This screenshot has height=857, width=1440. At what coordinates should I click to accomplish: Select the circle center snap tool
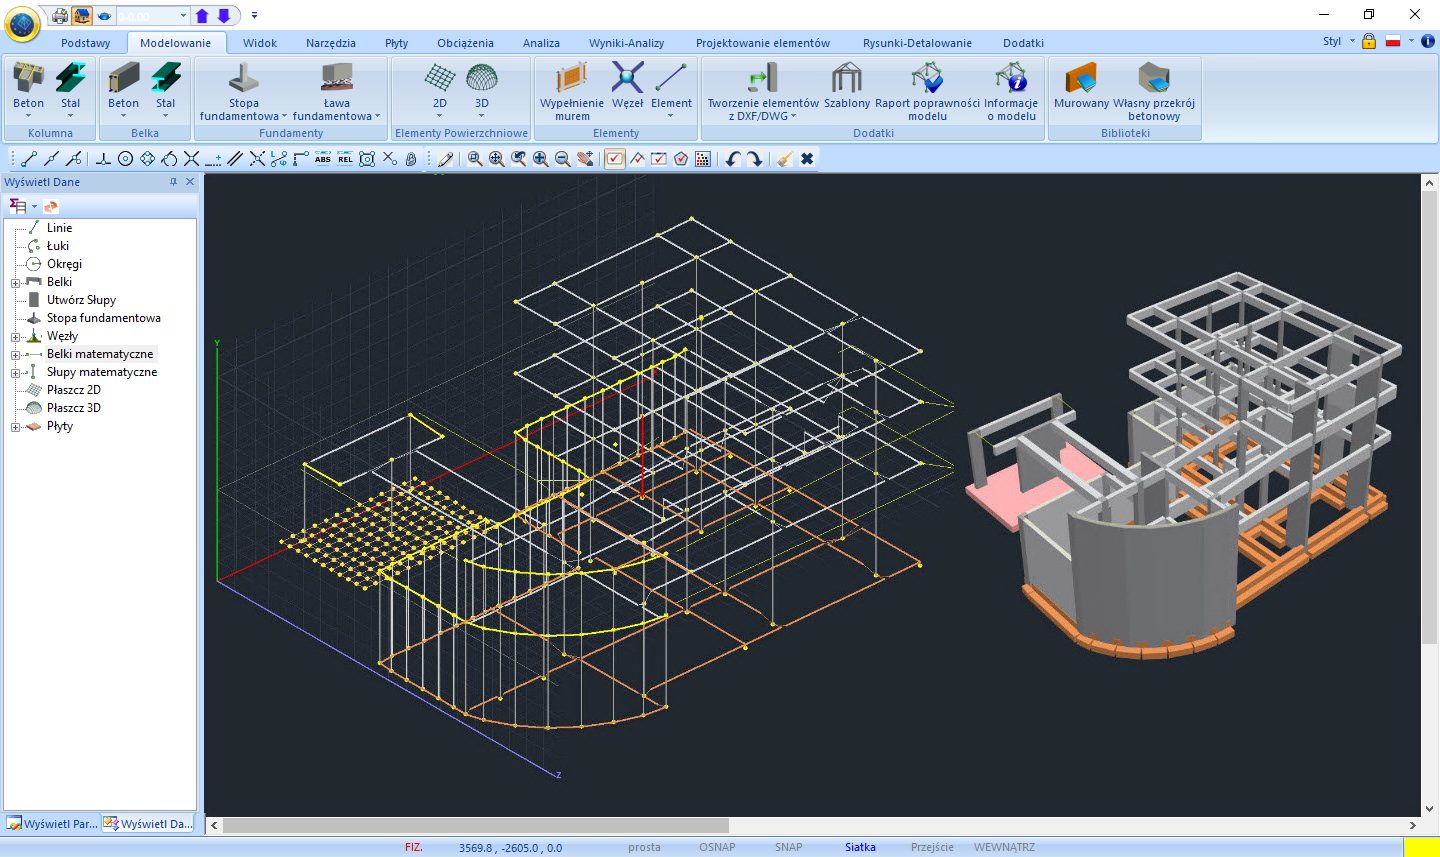(x=125, y=159)
